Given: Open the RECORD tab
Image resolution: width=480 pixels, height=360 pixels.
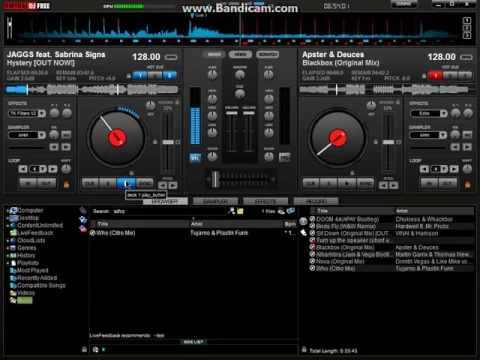Looking at the screenshot, I should [316, 201].
